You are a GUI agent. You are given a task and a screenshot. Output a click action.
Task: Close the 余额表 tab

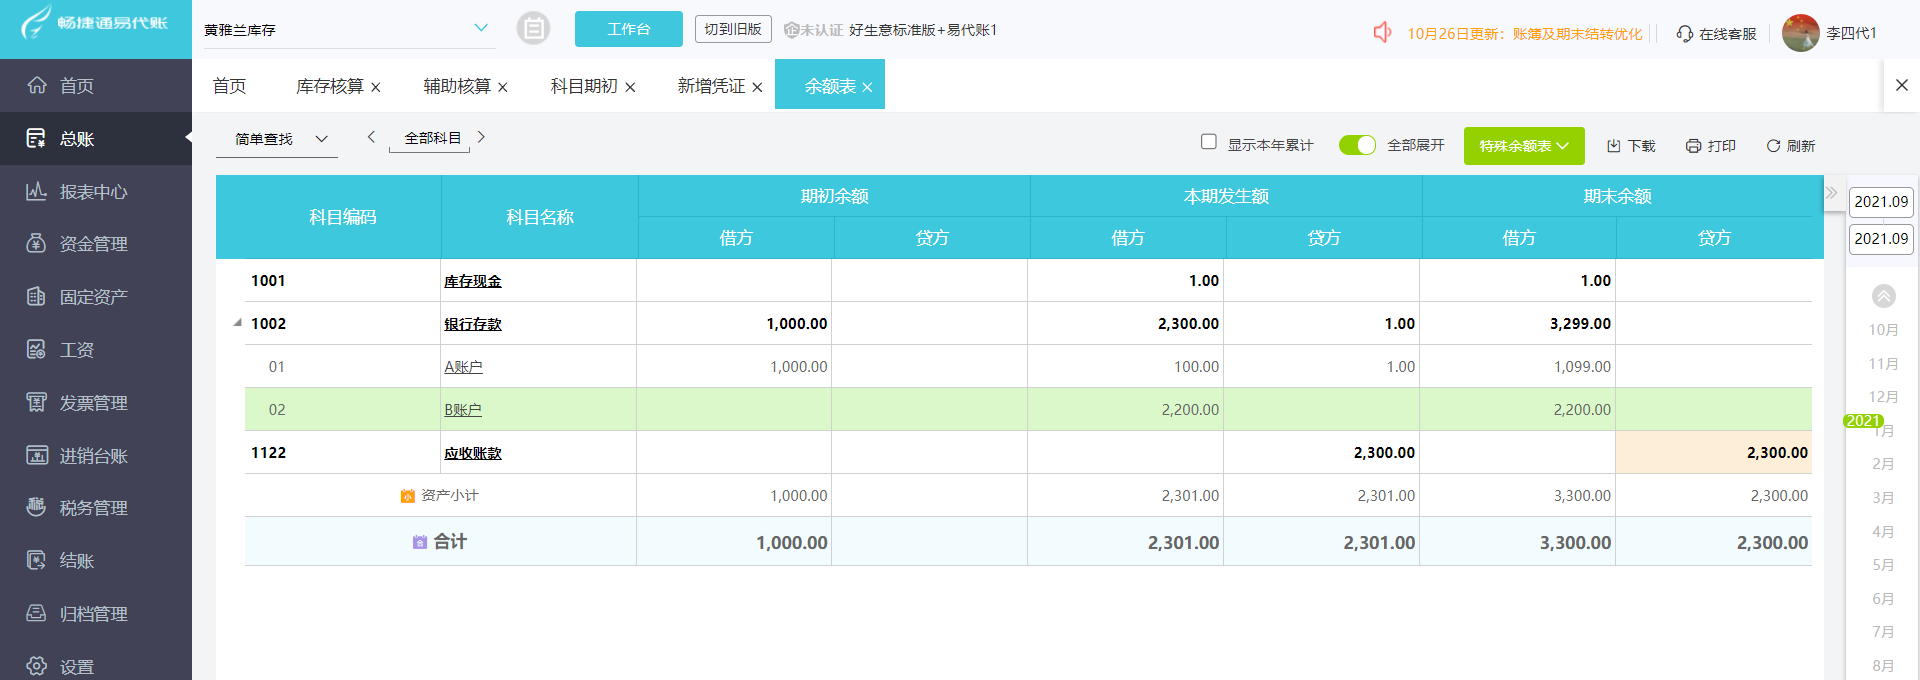(867, 87)
